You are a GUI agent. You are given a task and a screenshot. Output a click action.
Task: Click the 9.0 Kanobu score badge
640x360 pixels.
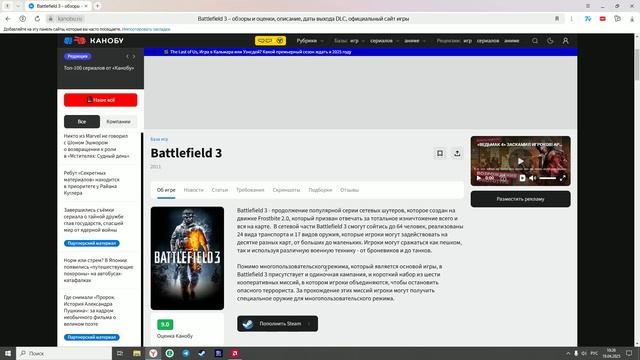[165, 324]
